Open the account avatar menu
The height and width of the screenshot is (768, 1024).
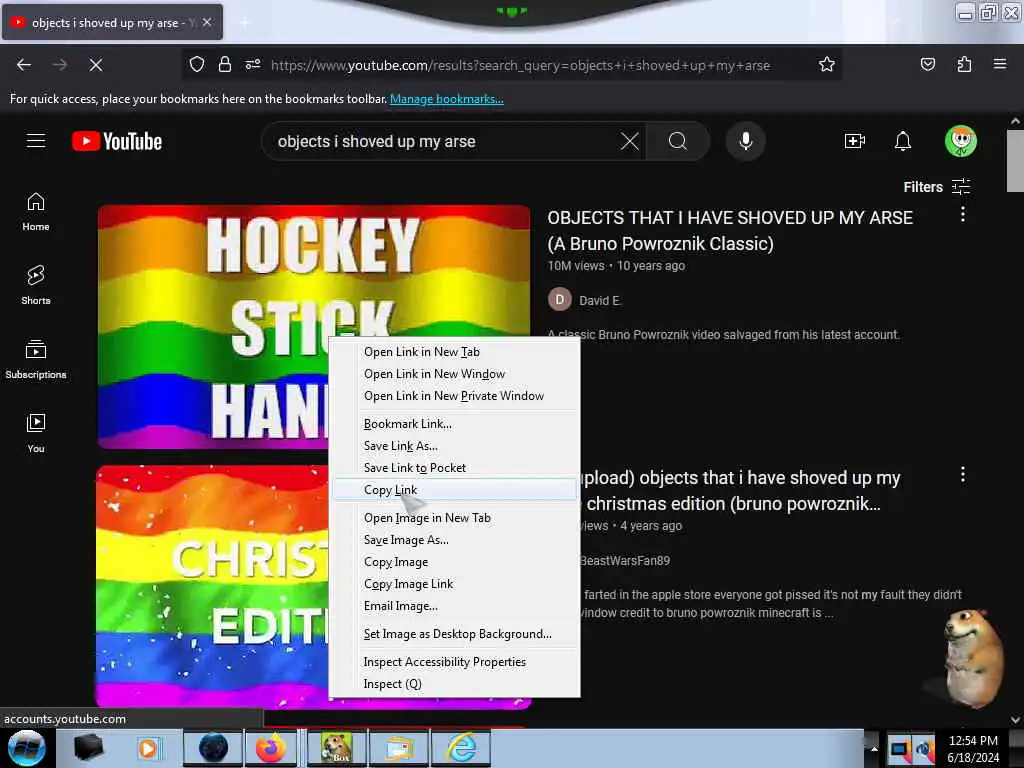coord(961,141)
